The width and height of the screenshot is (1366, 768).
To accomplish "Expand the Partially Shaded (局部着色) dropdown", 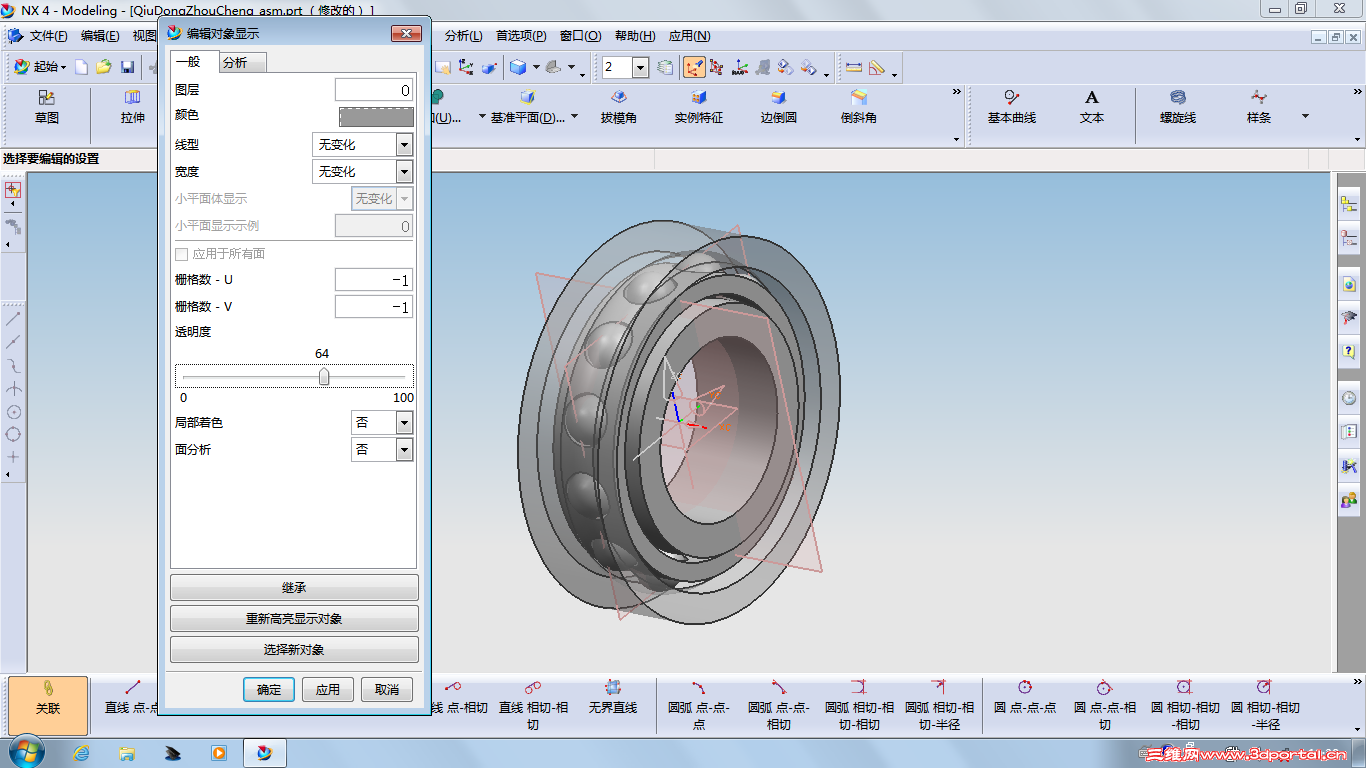I will (x=404, y=423).
